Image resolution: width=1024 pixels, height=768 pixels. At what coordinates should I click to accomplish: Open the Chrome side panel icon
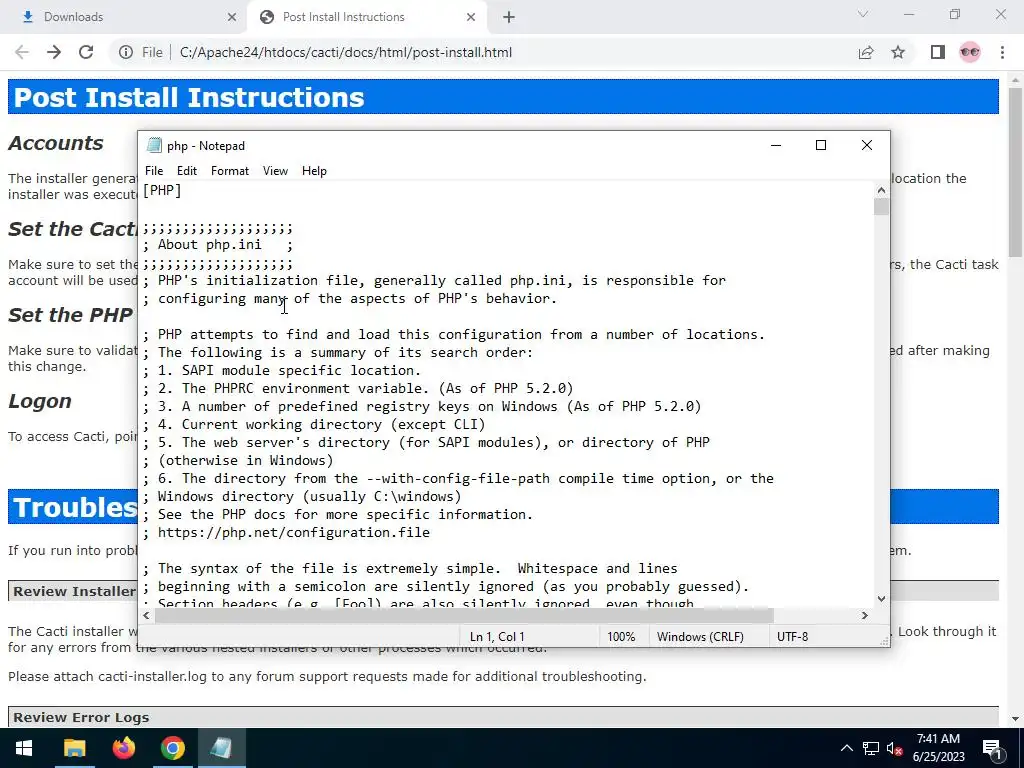(938, 52)
